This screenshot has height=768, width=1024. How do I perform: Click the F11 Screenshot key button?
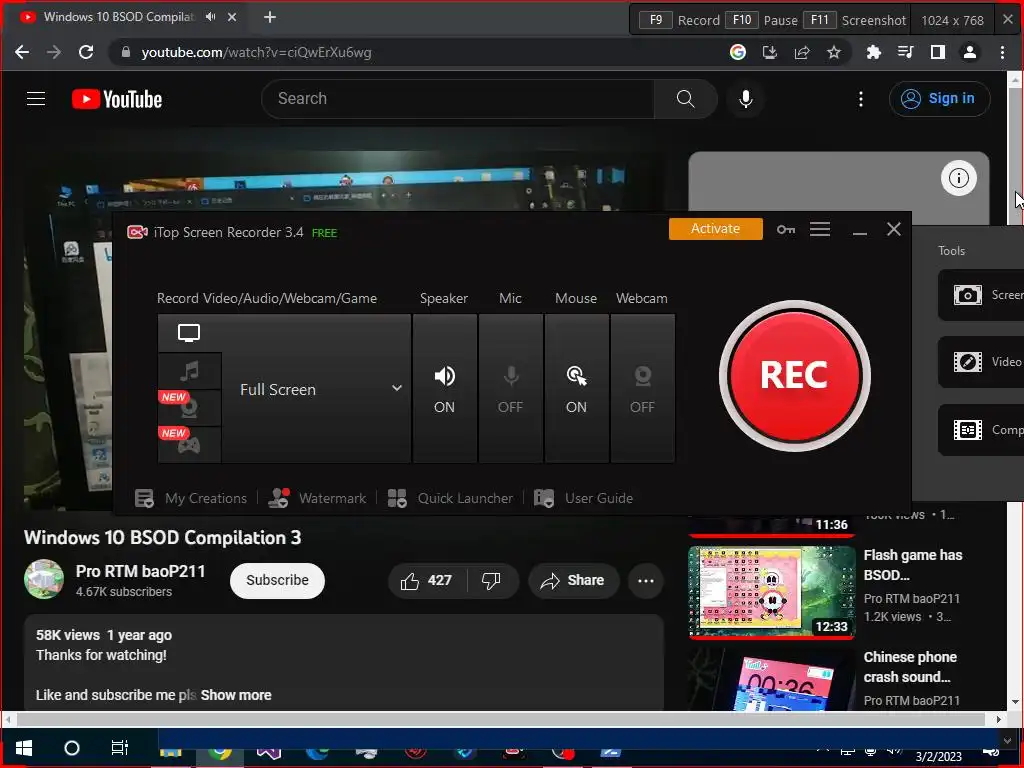point(820,20)
